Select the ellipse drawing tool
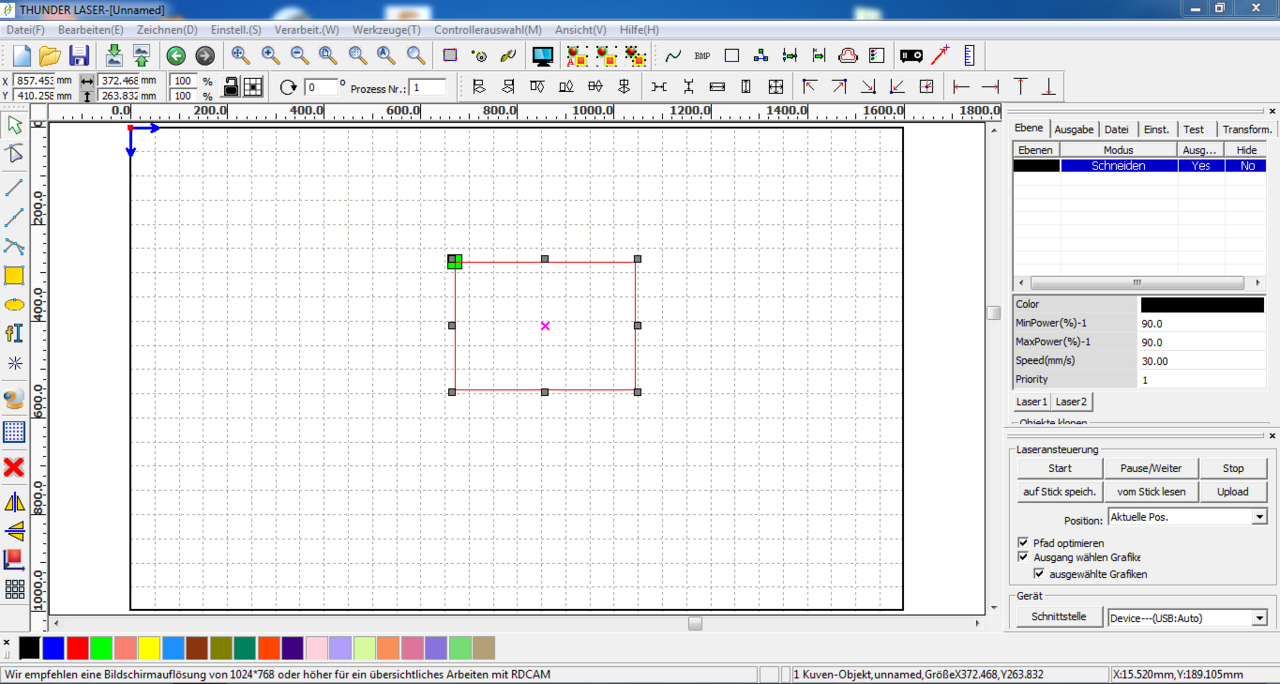Screen dimensions: 1280x684 [14, 304]
